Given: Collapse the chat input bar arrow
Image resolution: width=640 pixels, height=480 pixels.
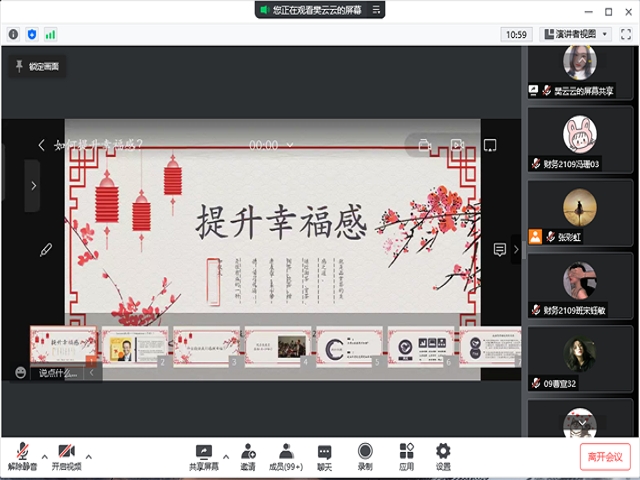Looking at the screenshot, I should [x=92, y=372].
